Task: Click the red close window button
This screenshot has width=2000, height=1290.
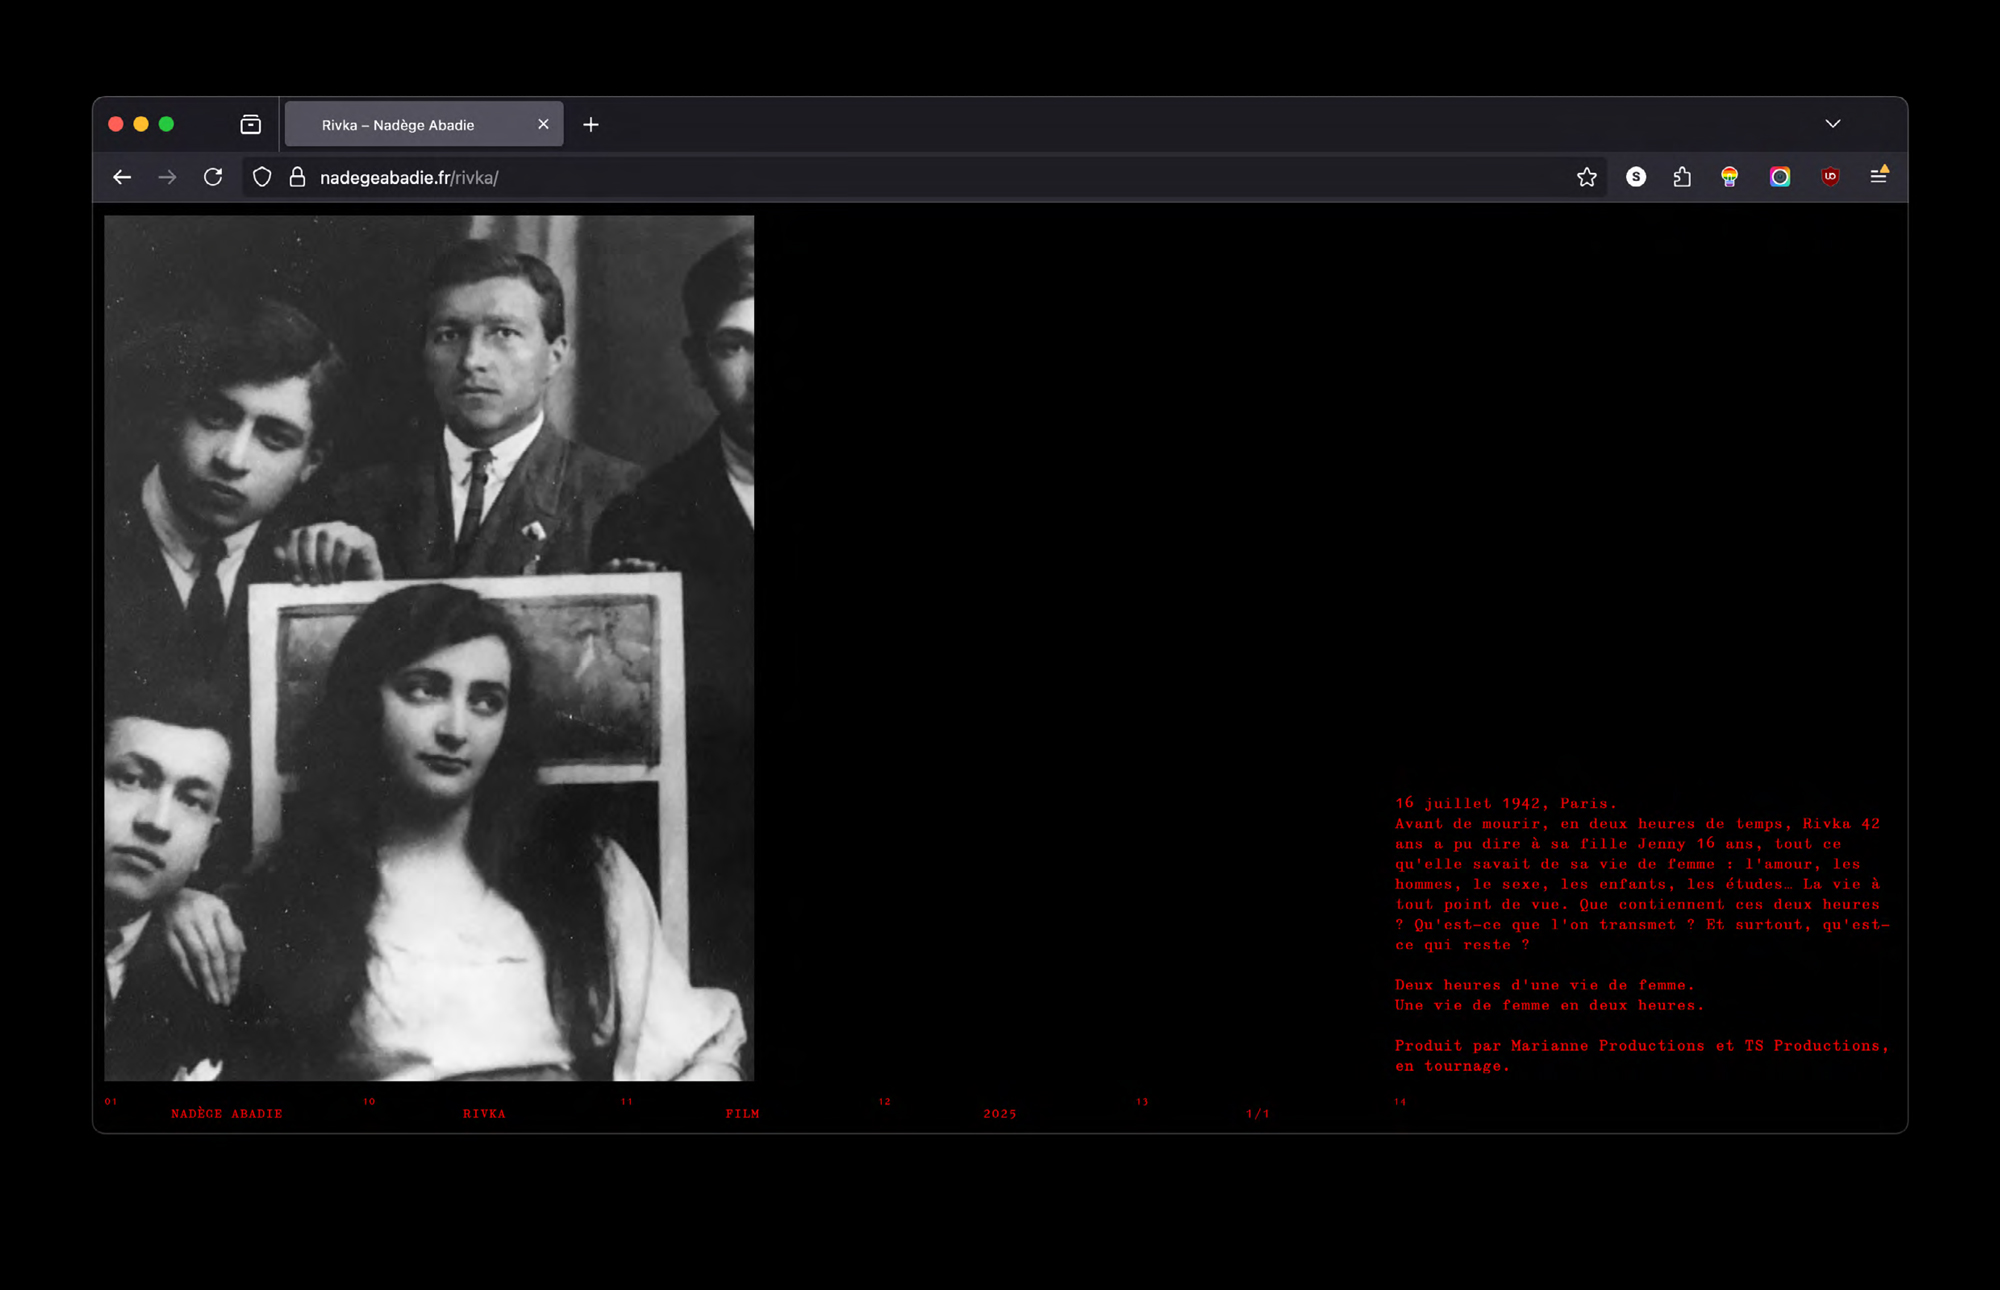Action: [116, 124]
